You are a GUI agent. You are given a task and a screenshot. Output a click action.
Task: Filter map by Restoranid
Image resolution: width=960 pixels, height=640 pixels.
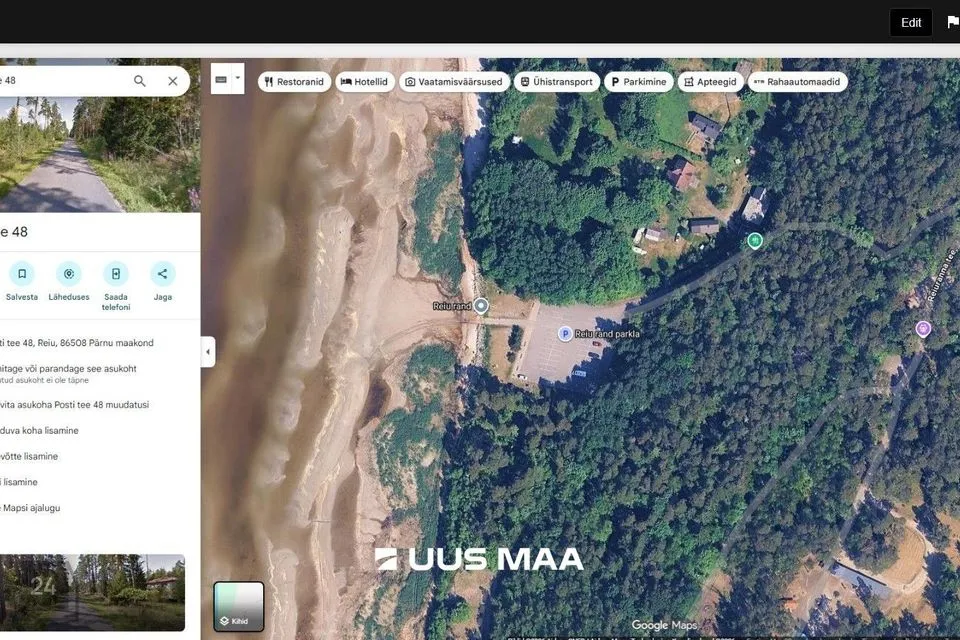(x=294, y=81)
